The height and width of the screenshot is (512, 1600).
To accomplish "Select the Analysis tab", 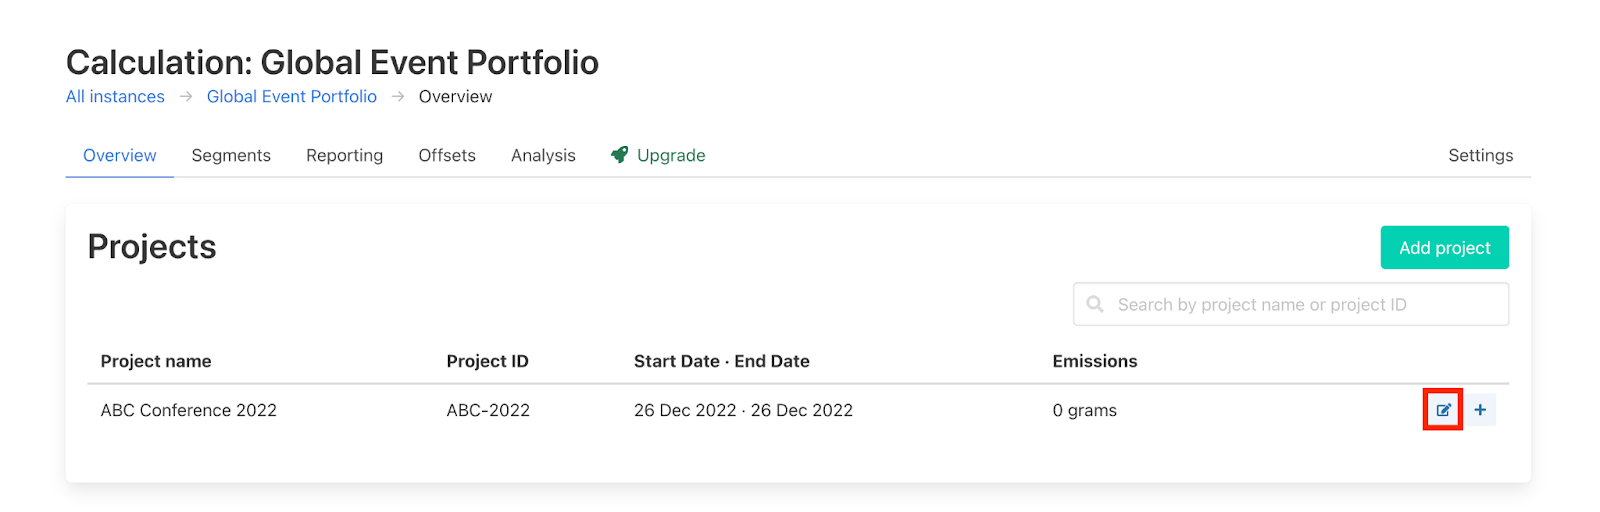I will (x=543, y=155).
